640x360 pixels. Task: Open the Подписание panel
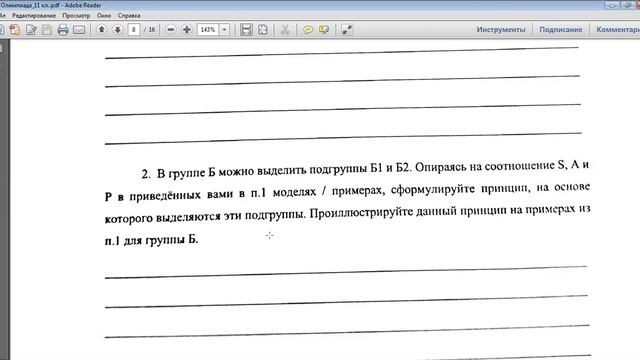[561, 29]
